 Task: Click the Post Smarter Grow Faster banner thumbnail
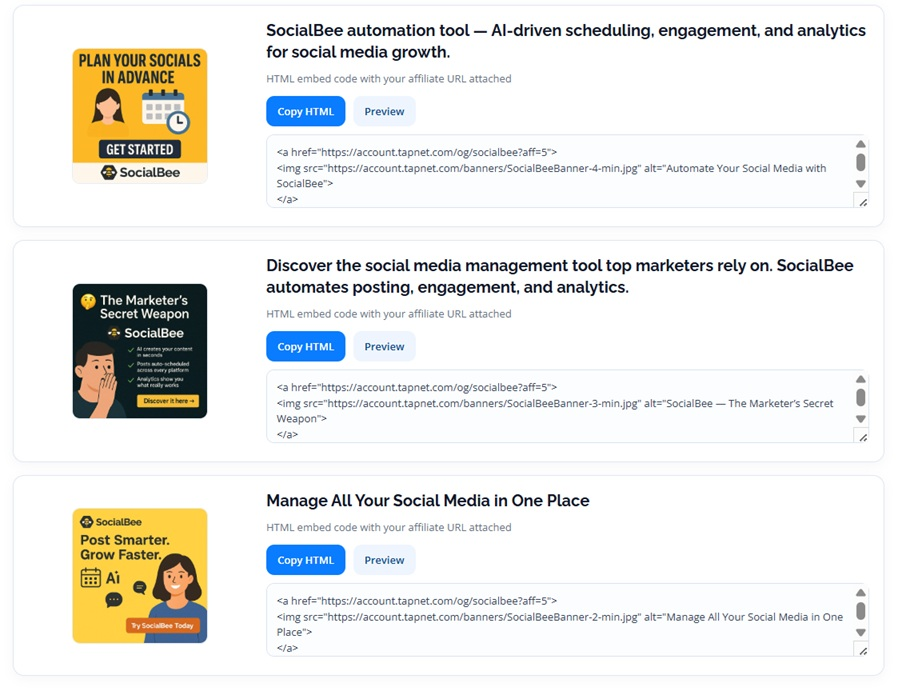(140, 575)
